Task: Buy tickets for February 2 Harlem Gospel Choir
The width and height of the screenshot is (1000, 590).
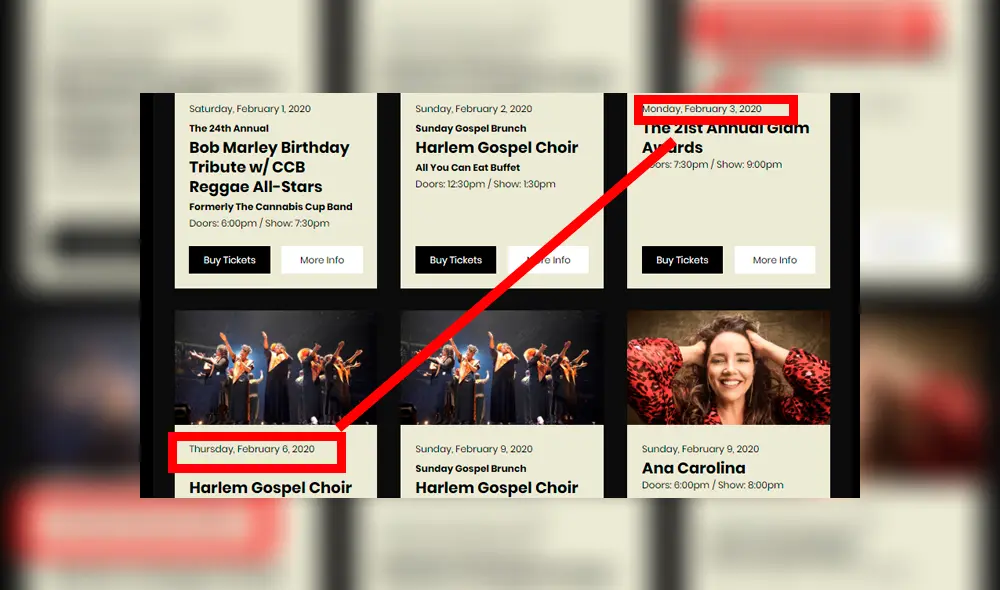Action: 455,260
